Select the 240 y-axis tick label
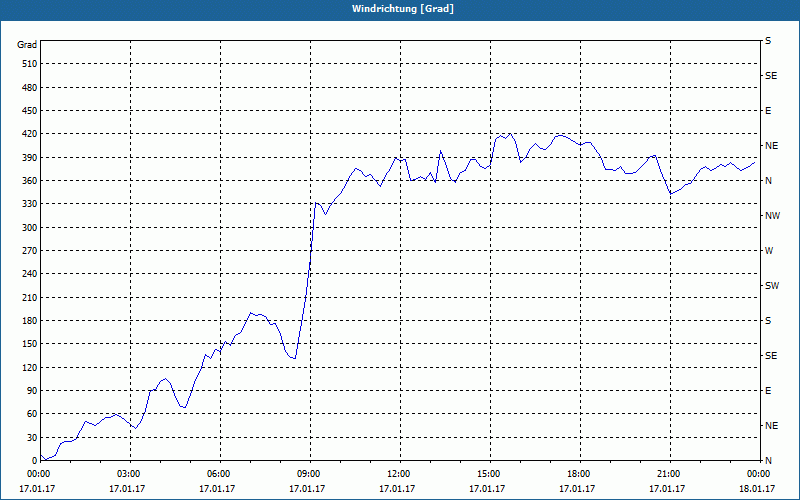 (30, 274)
